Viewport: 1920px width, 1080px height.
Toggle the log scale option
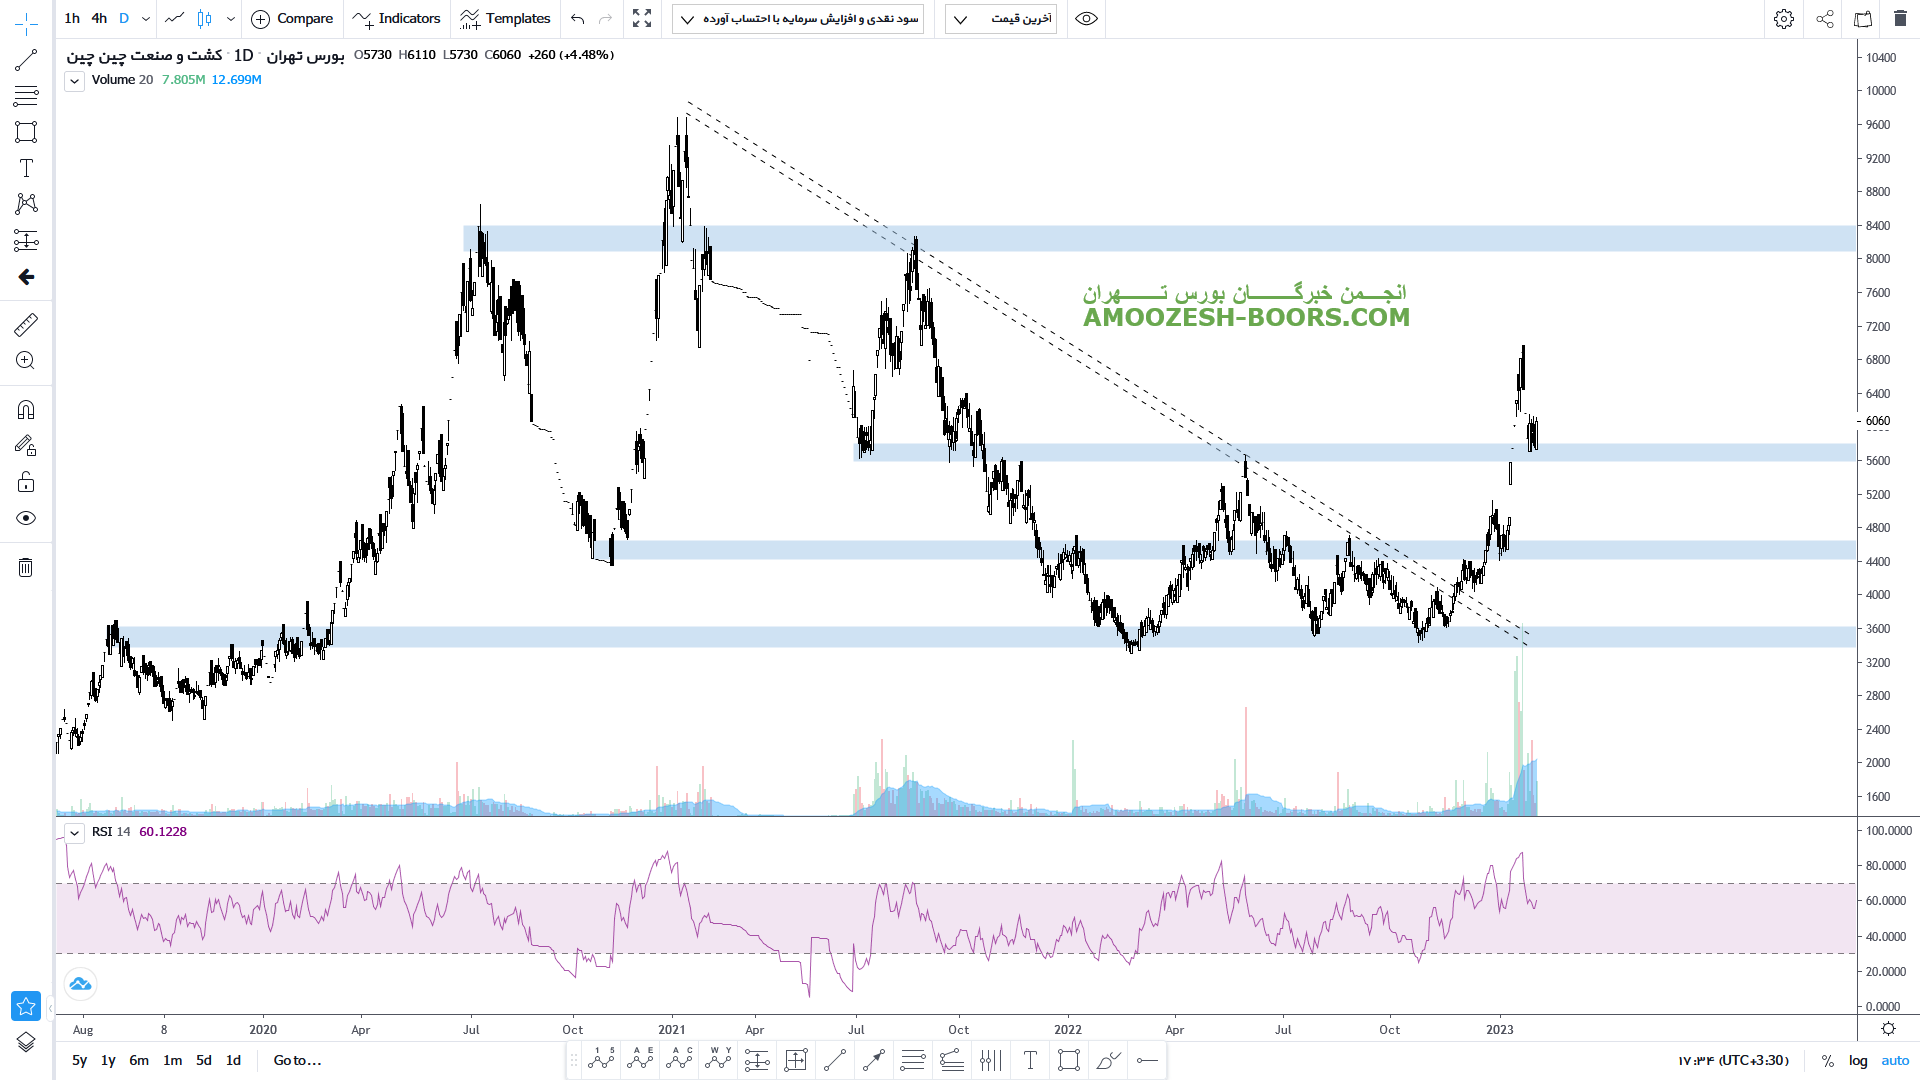(1858, 1060)
